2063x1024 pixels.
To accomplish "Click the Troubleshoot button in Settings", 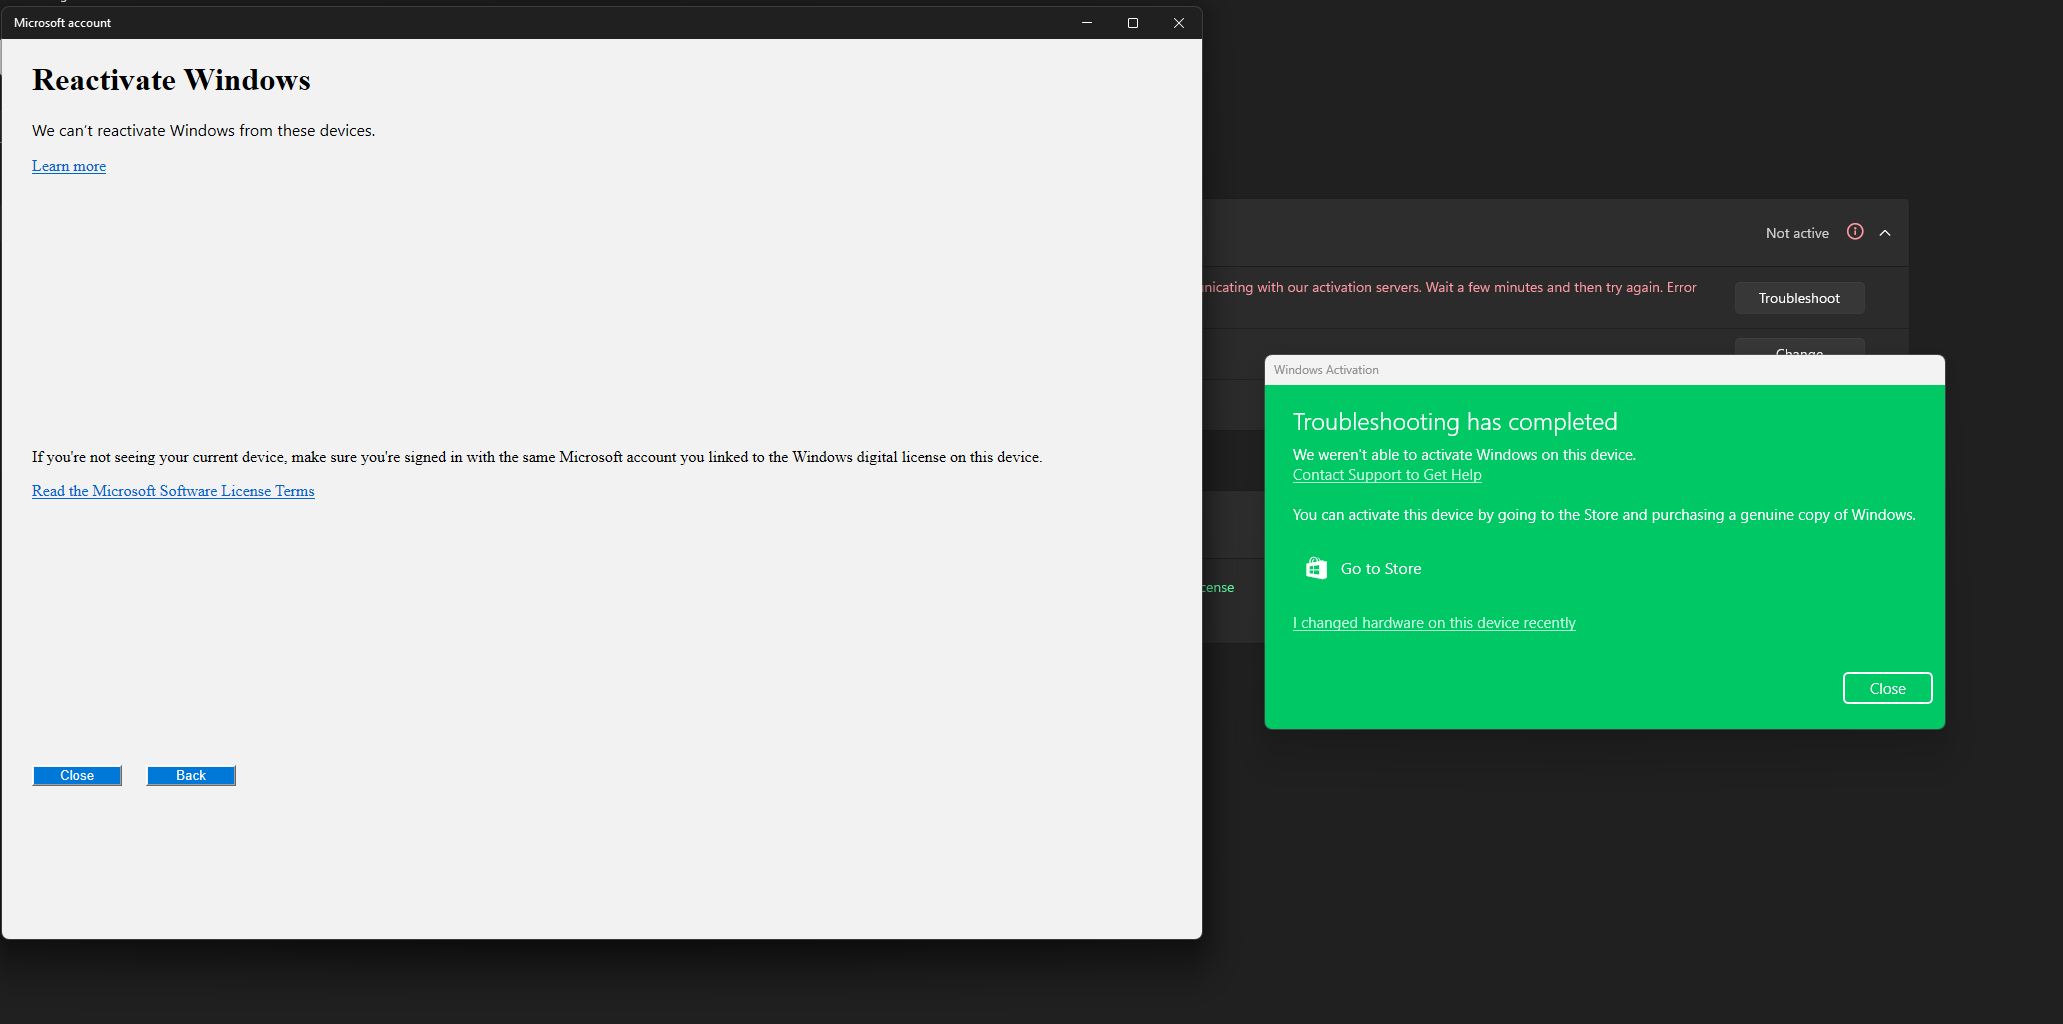I will (1799, 298).
